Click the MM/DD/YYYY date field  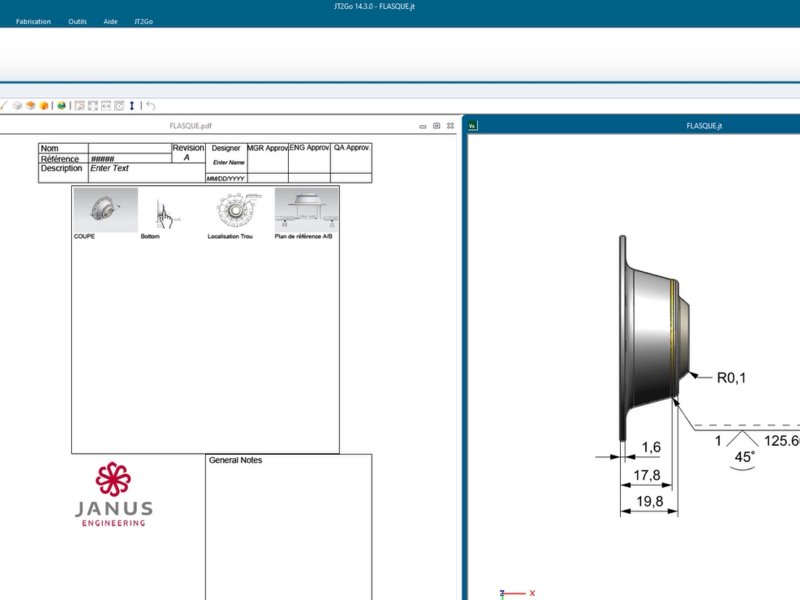click(226, 179)
